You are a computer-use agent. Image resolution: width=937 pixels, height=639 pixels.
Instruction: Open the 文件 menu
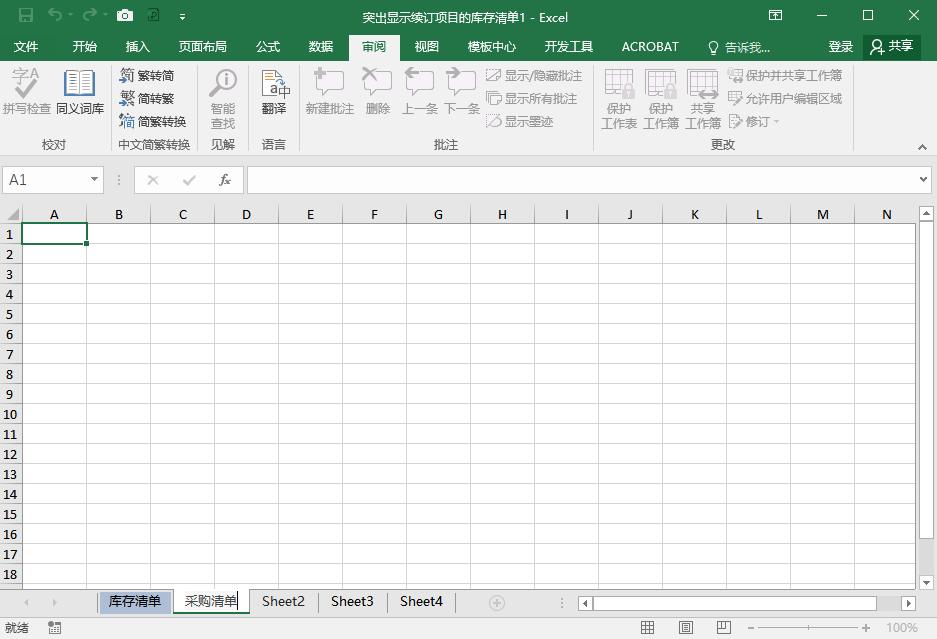pyautogui.click(x=27, y=46)
